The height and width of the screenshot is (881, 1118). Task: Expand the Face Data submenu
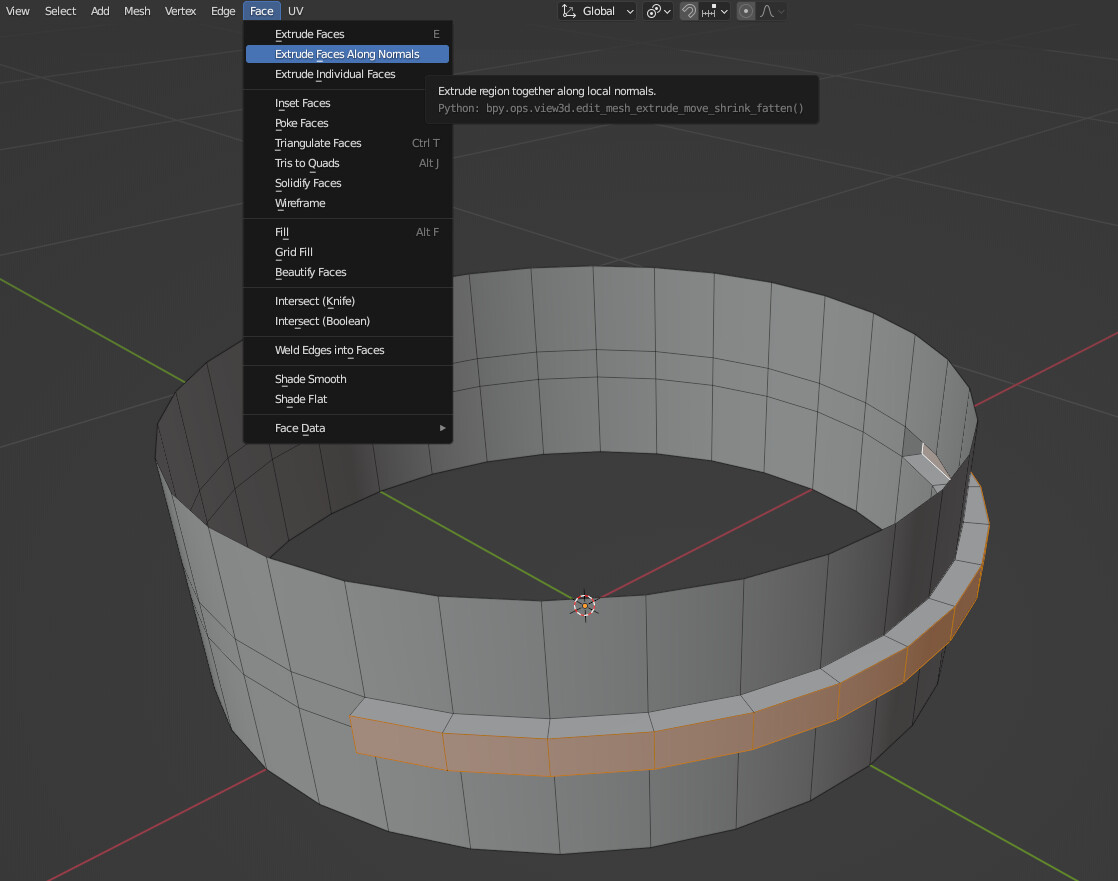[x=348, y=428]
